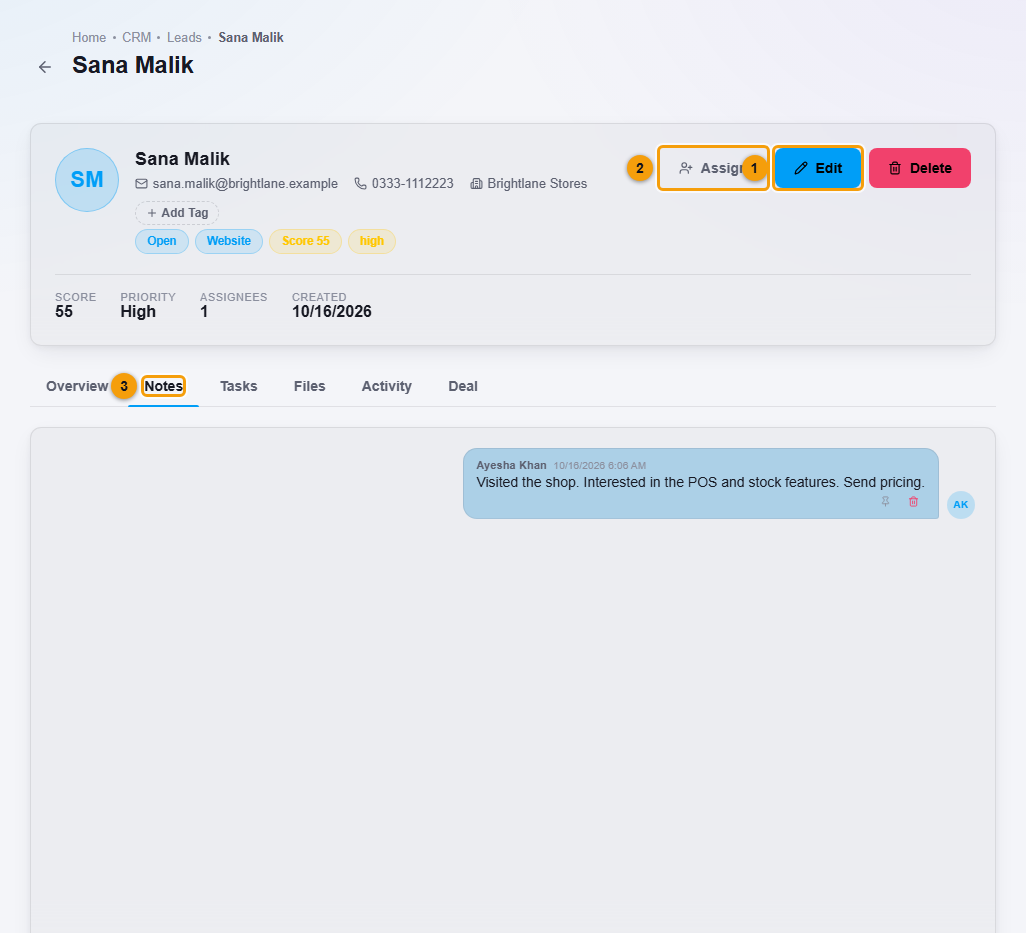Click the phone icon beside 0333-1112223
Viewport: 1026px width, 933px height.
click(x=361, y=184)
